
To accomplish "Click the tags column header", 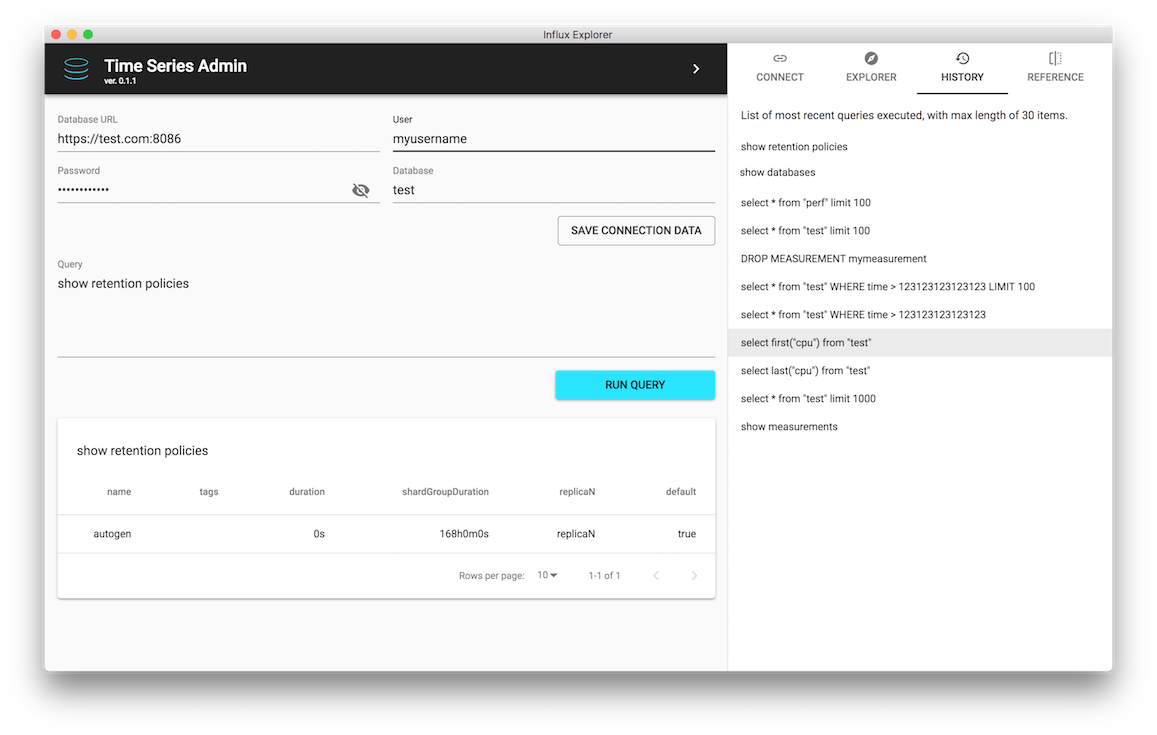I will point(209,491).
